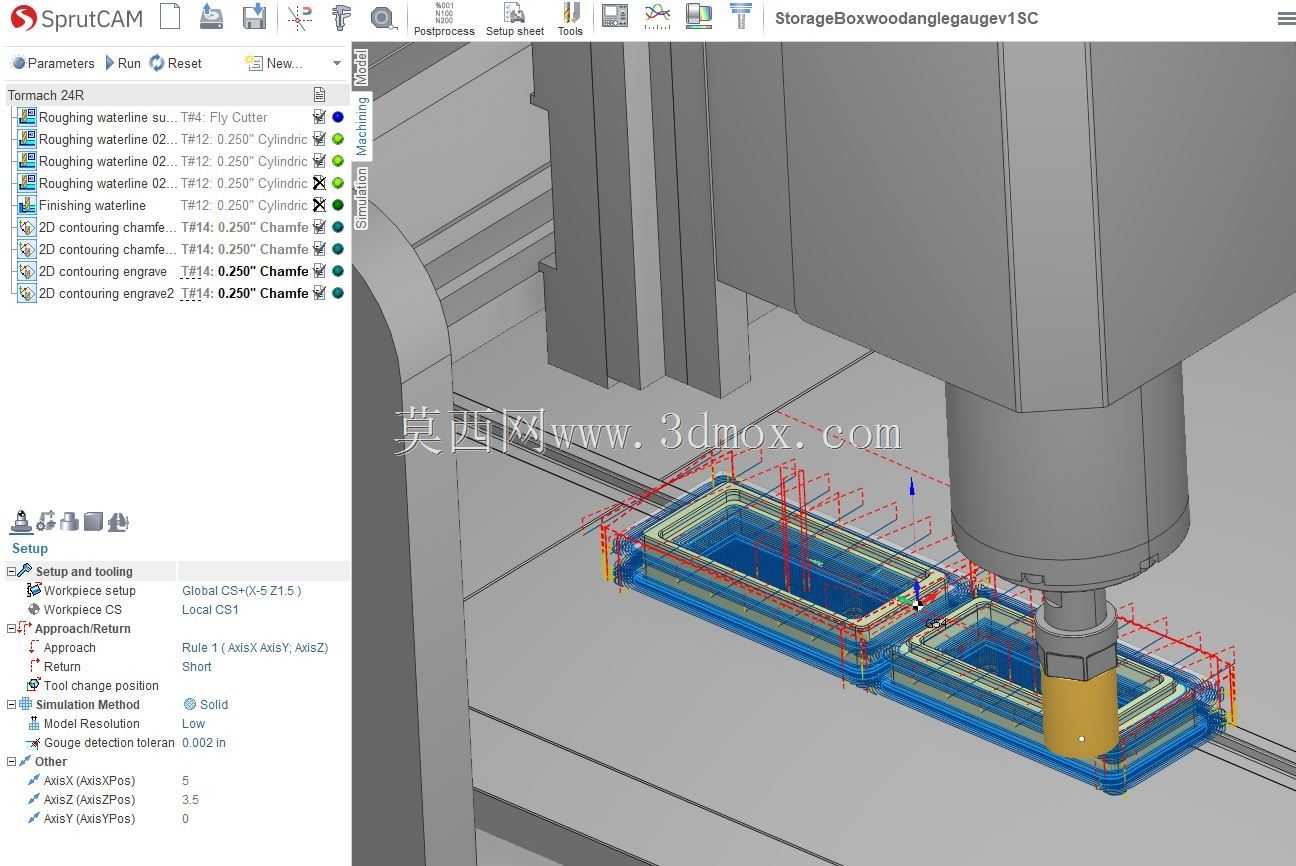Click the blue status dot of Fly Cutter operation

338,117
